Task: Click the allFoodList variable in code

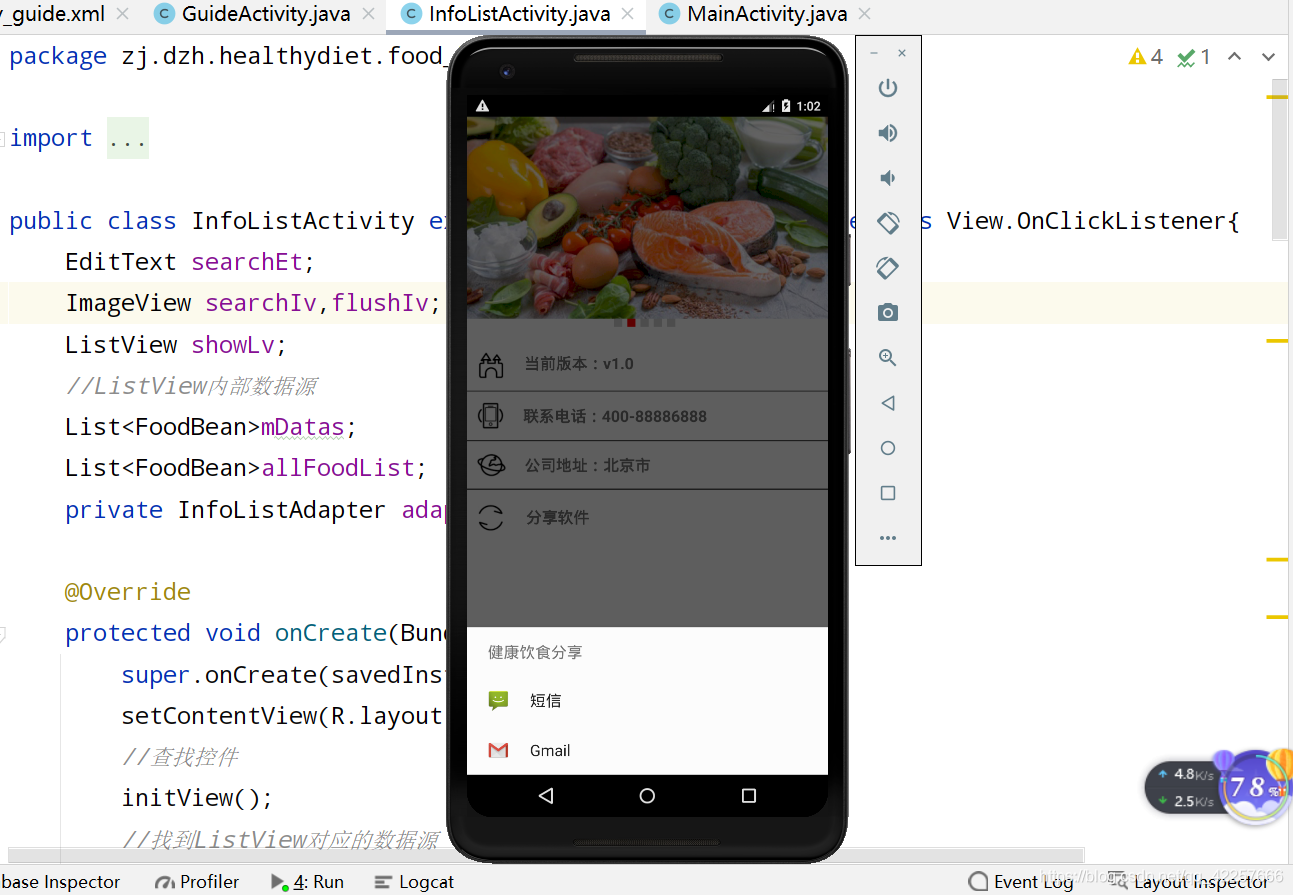Action: [338, 468]
